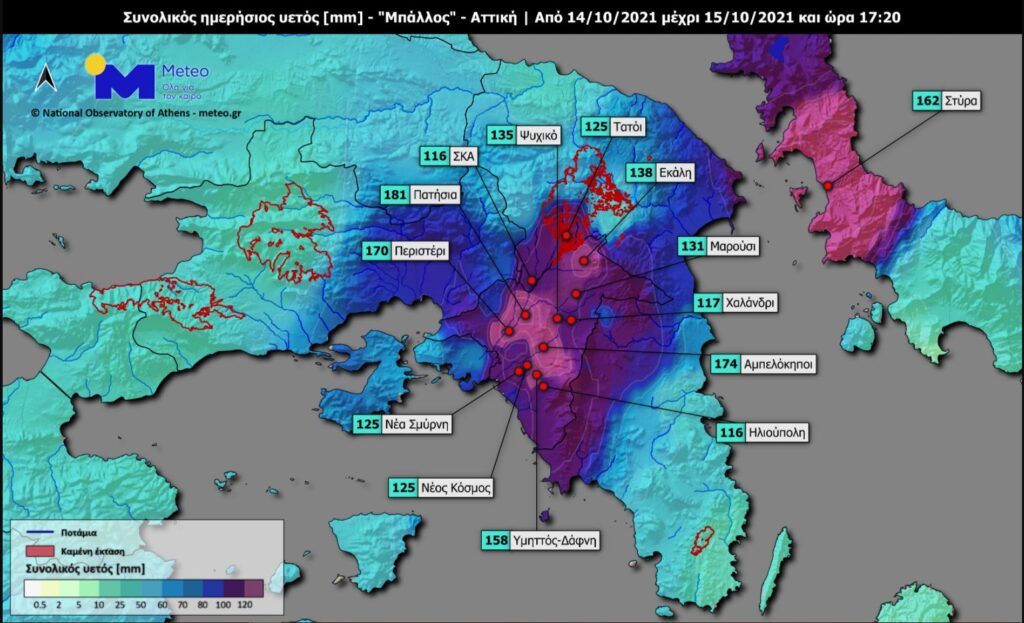The image size is (1024, 623).
Task: Click the red Καμένη έκταση legend swatch
Action: coord(39,551)
